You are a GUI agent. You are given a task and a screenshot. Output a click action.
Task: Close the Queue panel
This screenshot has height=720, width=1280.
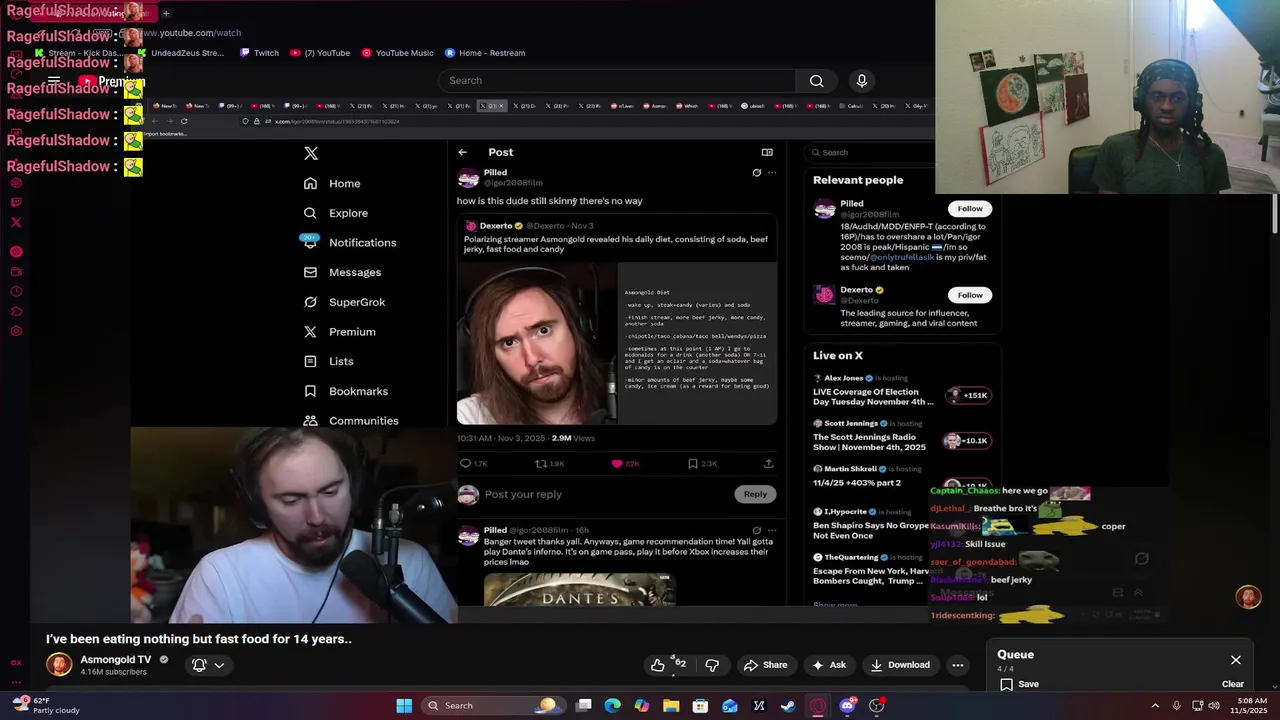(1236, 660)
